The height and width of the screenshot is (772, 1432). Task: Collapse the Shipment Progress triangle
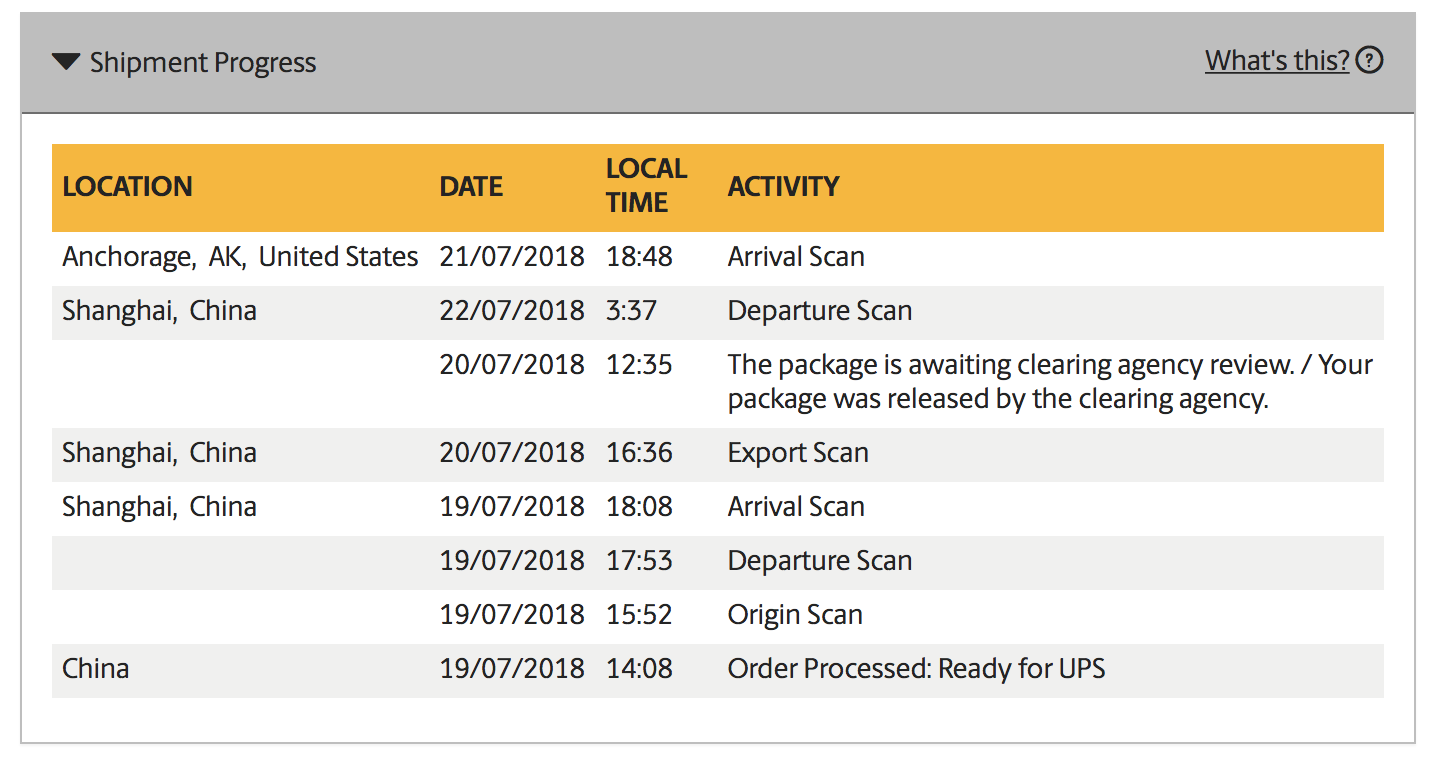click(x=66, y=63)
